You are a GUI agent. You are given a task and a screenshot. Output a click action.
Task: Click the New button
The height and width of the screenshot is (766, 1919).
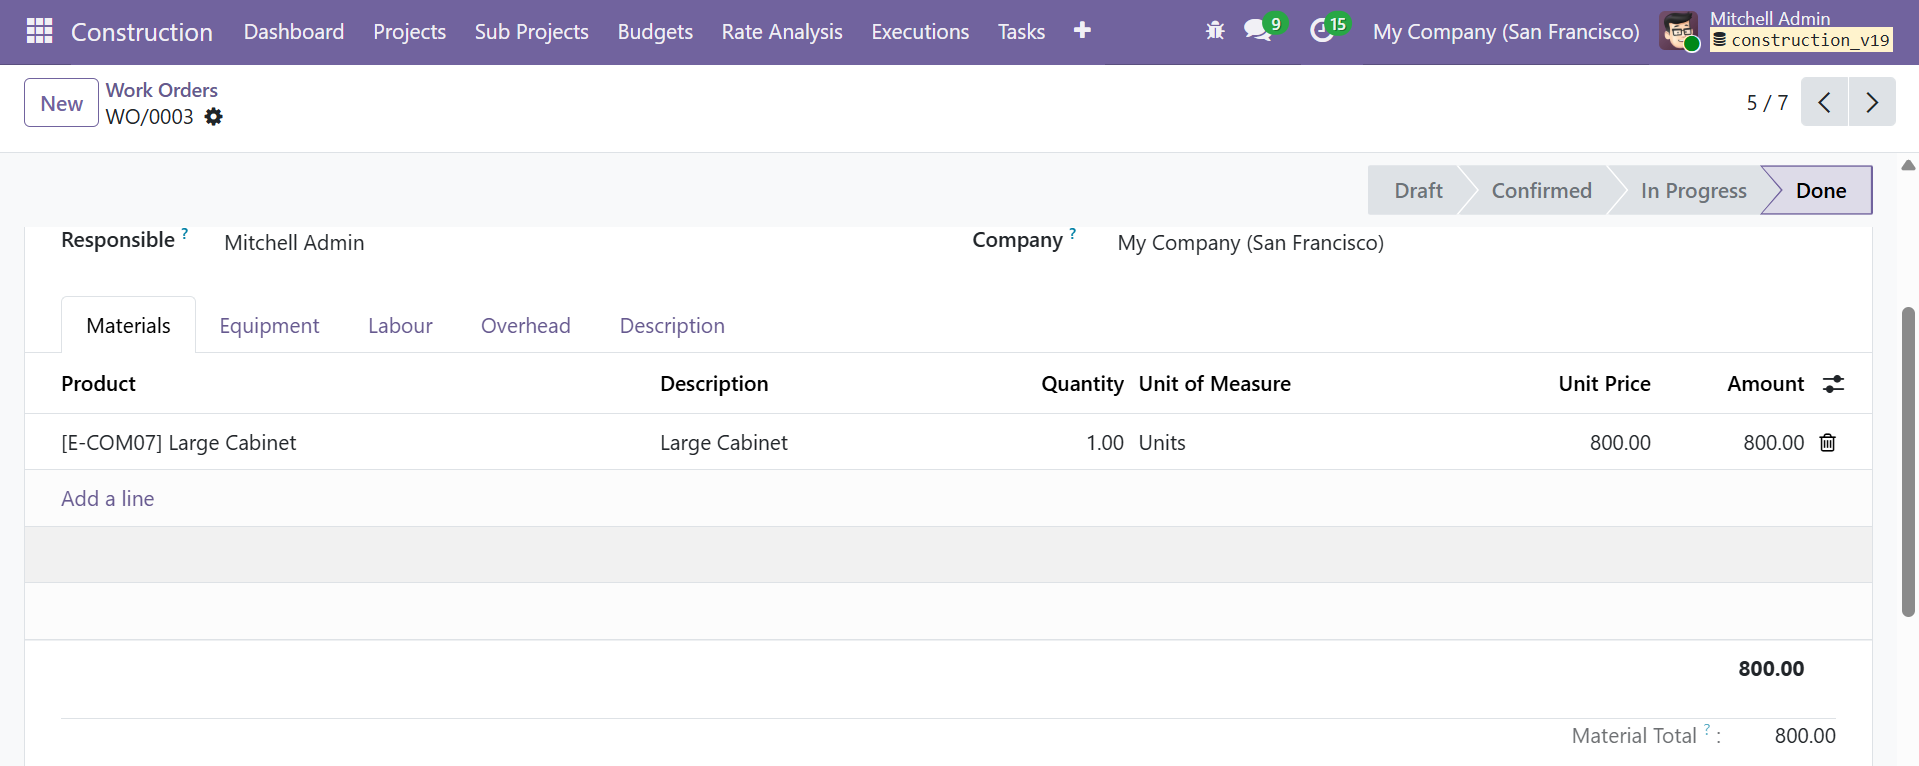(61, 103)
